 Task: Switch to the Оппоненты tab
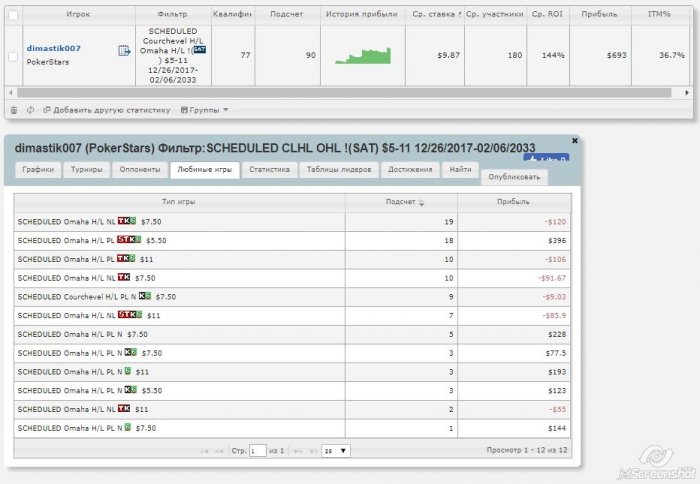coord(140,170)
